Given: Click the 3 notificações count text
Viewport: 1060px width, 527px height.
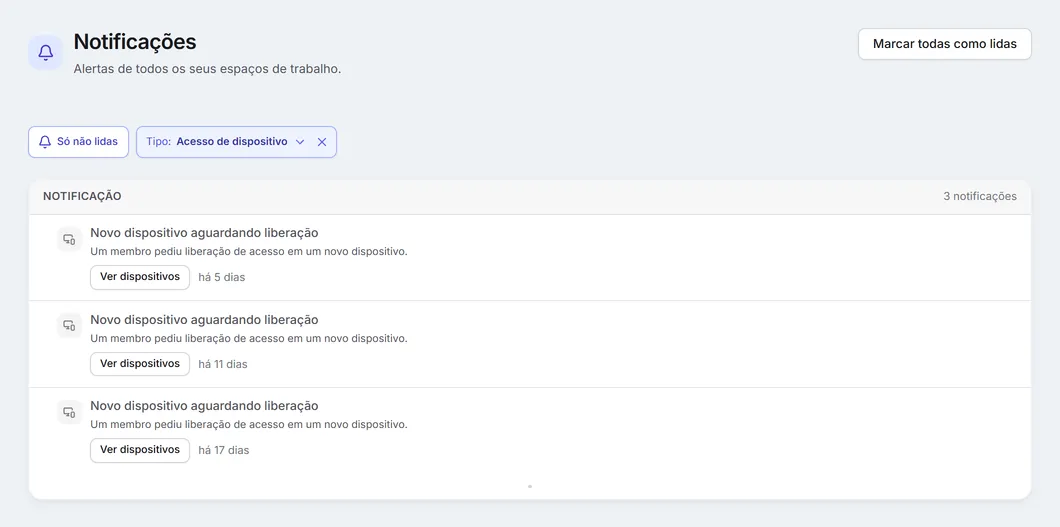Looking at the screenshot, I should [980, 197].
